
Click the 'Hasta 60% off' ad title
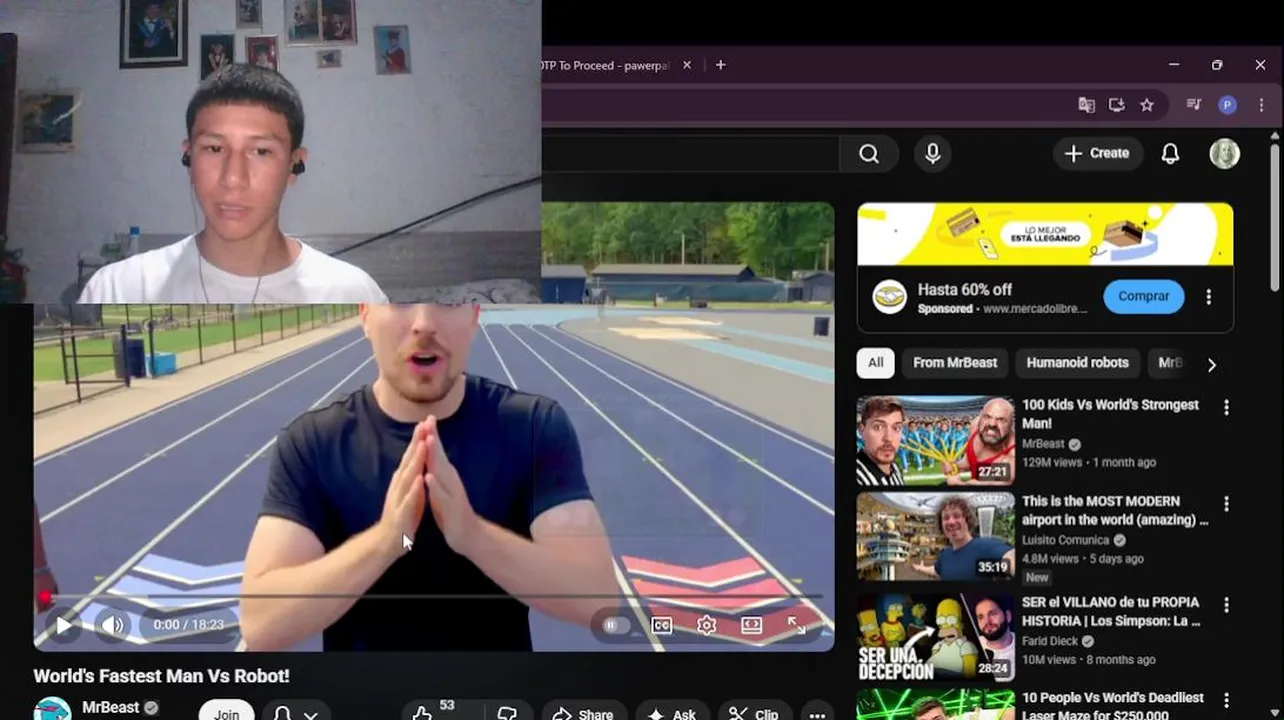click(x=965, y=290)
